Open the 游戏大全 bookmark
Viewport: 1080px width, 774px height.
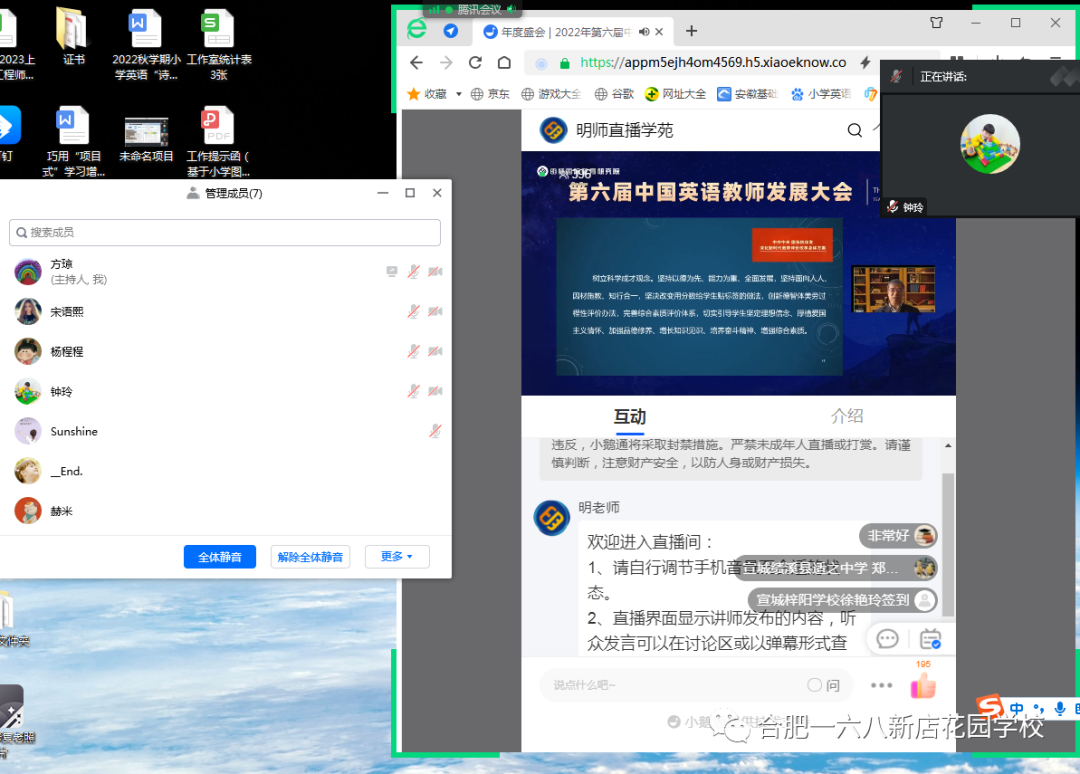[551, 94]
